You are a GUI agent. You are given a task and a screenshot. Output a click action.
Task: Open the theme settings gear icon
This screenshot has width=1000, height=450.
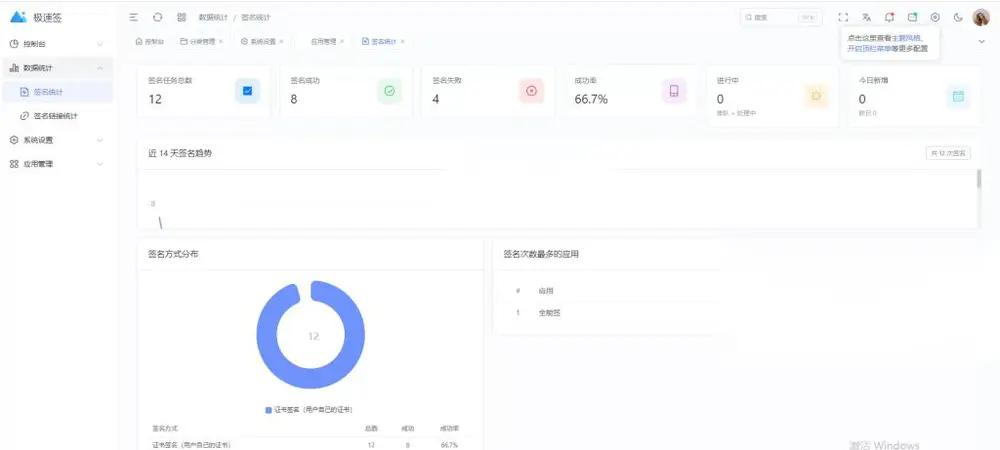[x=935, y=17]
